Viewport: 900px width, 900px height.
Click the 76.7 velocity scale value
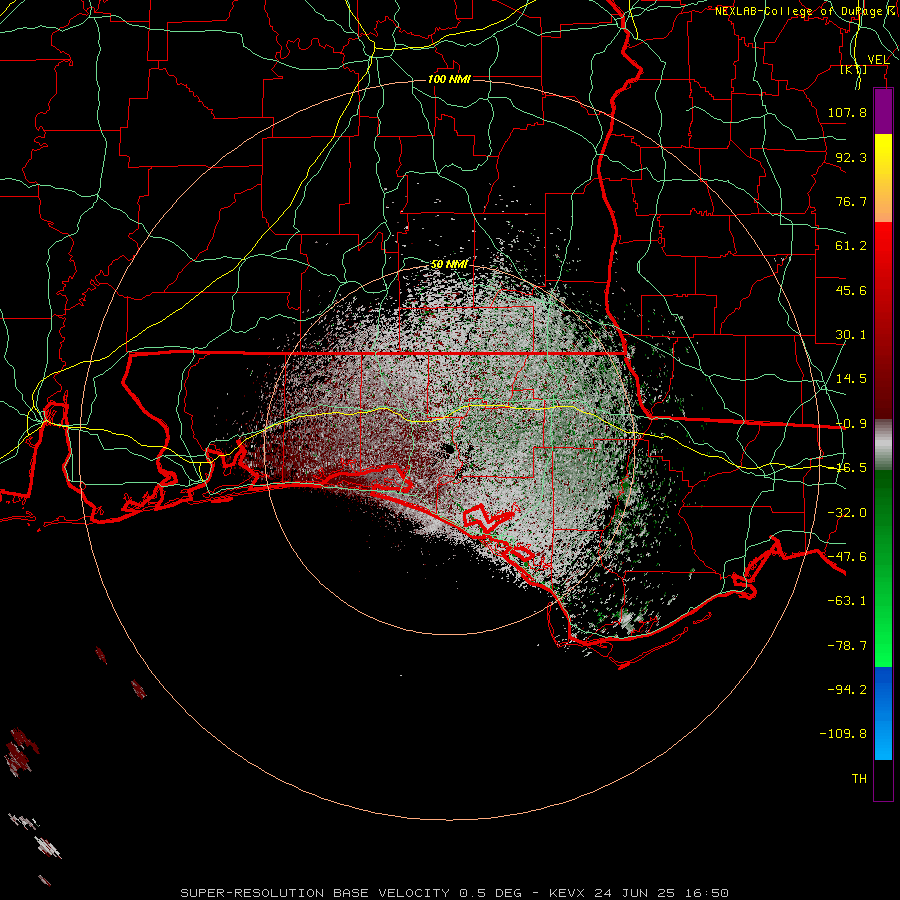pos(851,201)
